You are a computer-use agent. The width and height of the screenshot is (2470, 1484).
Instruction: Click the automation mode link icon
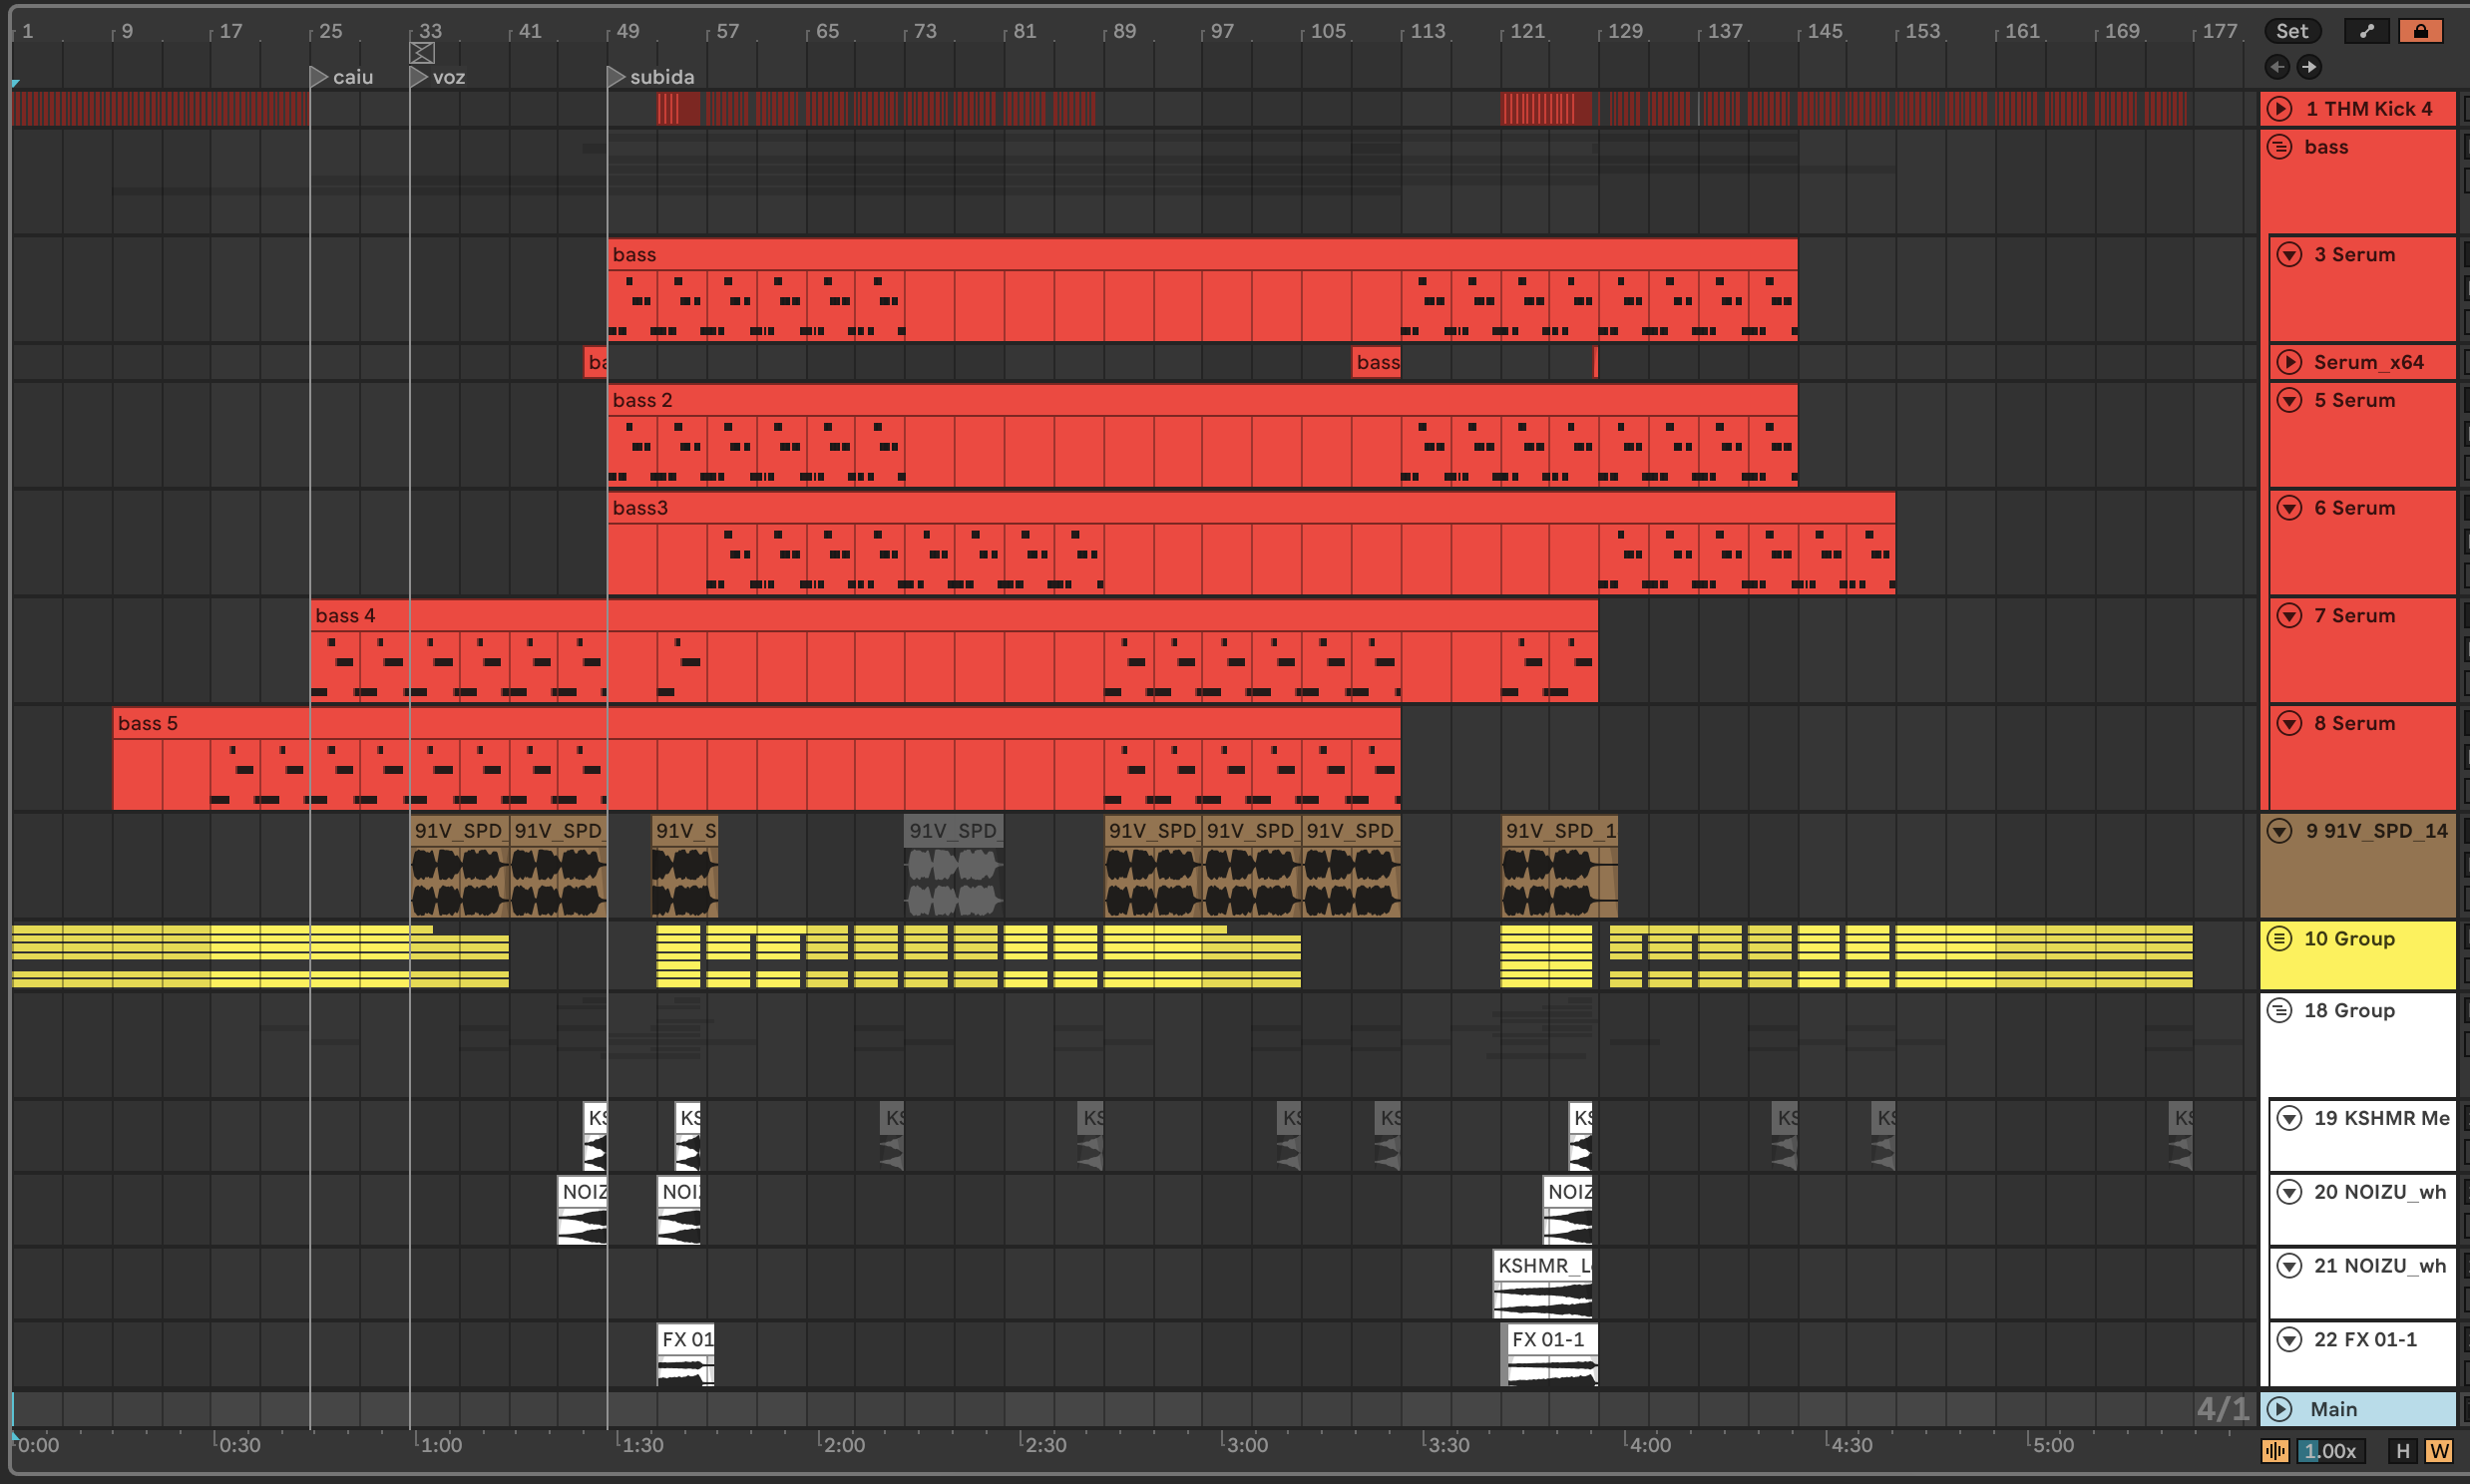pos(2366,31)
